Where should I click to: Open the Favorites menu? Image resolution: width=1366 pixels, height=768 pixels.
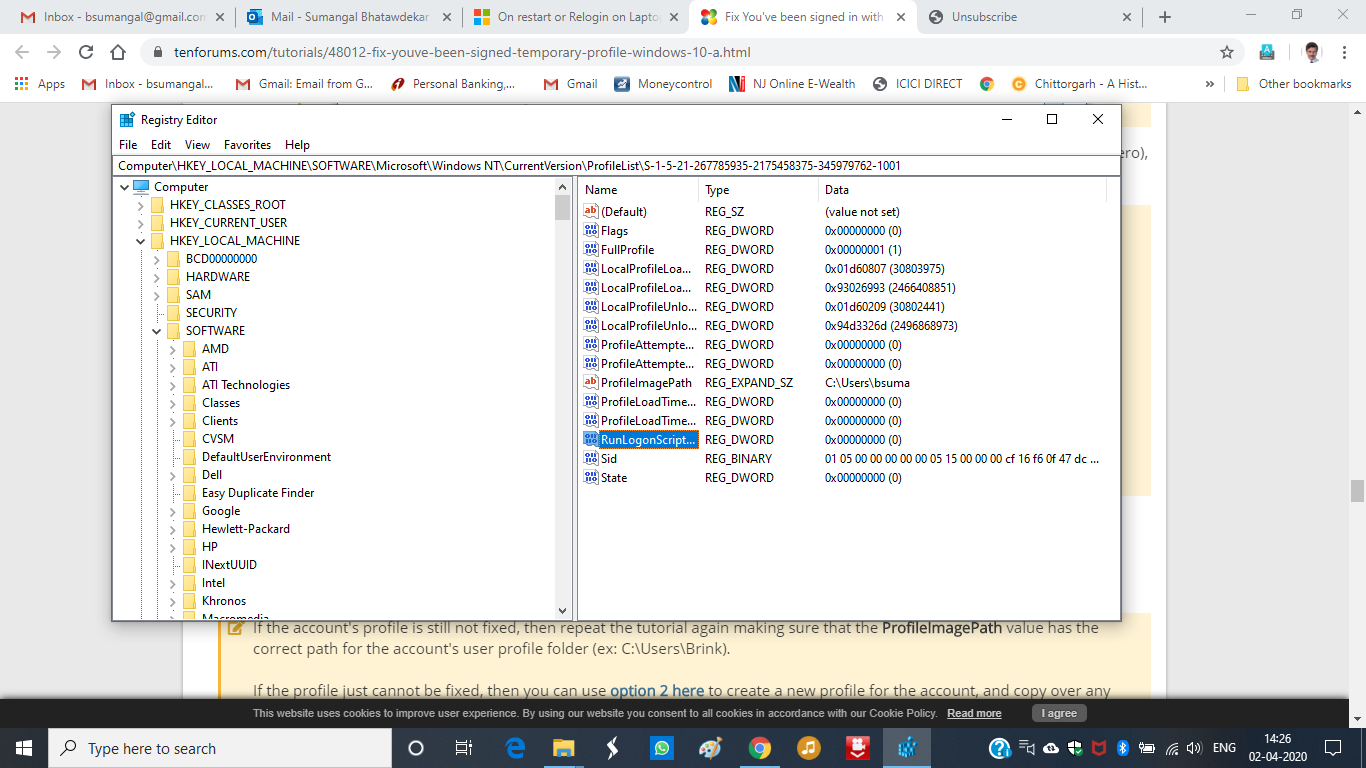247,145
